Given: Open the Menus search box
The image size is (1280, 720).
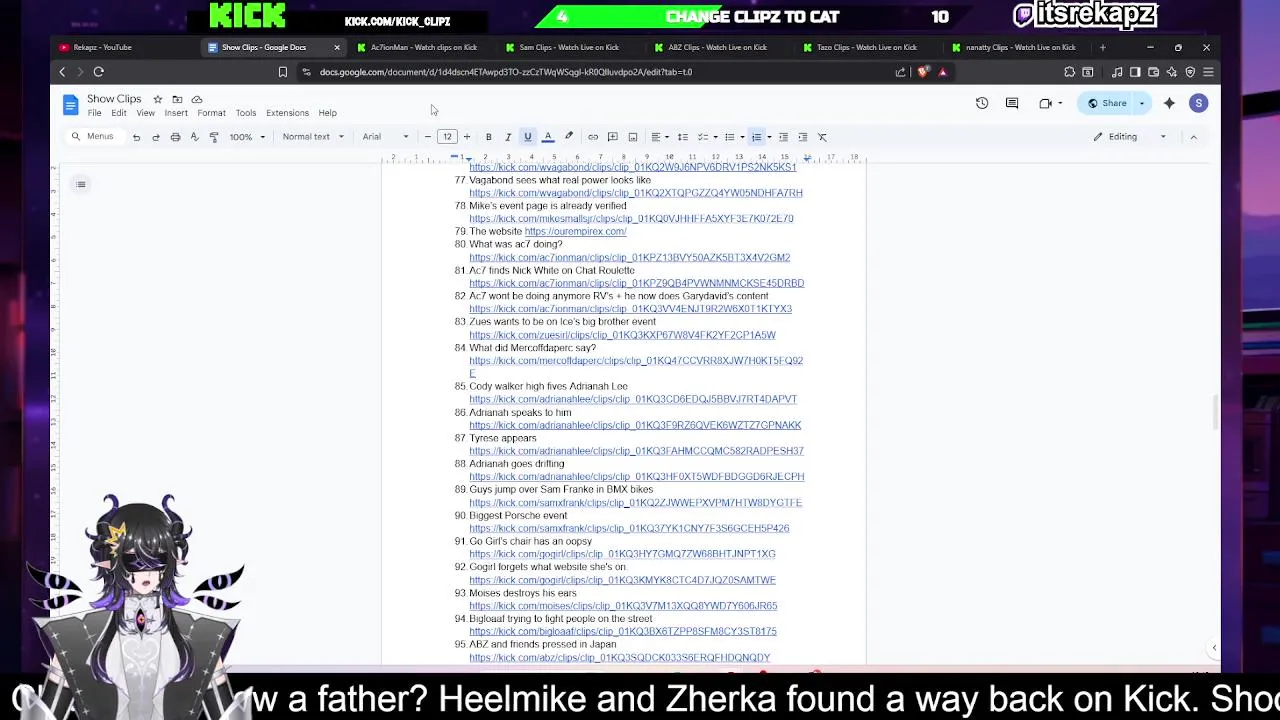Looking at the screenshot, I should (x=93, y=137).
